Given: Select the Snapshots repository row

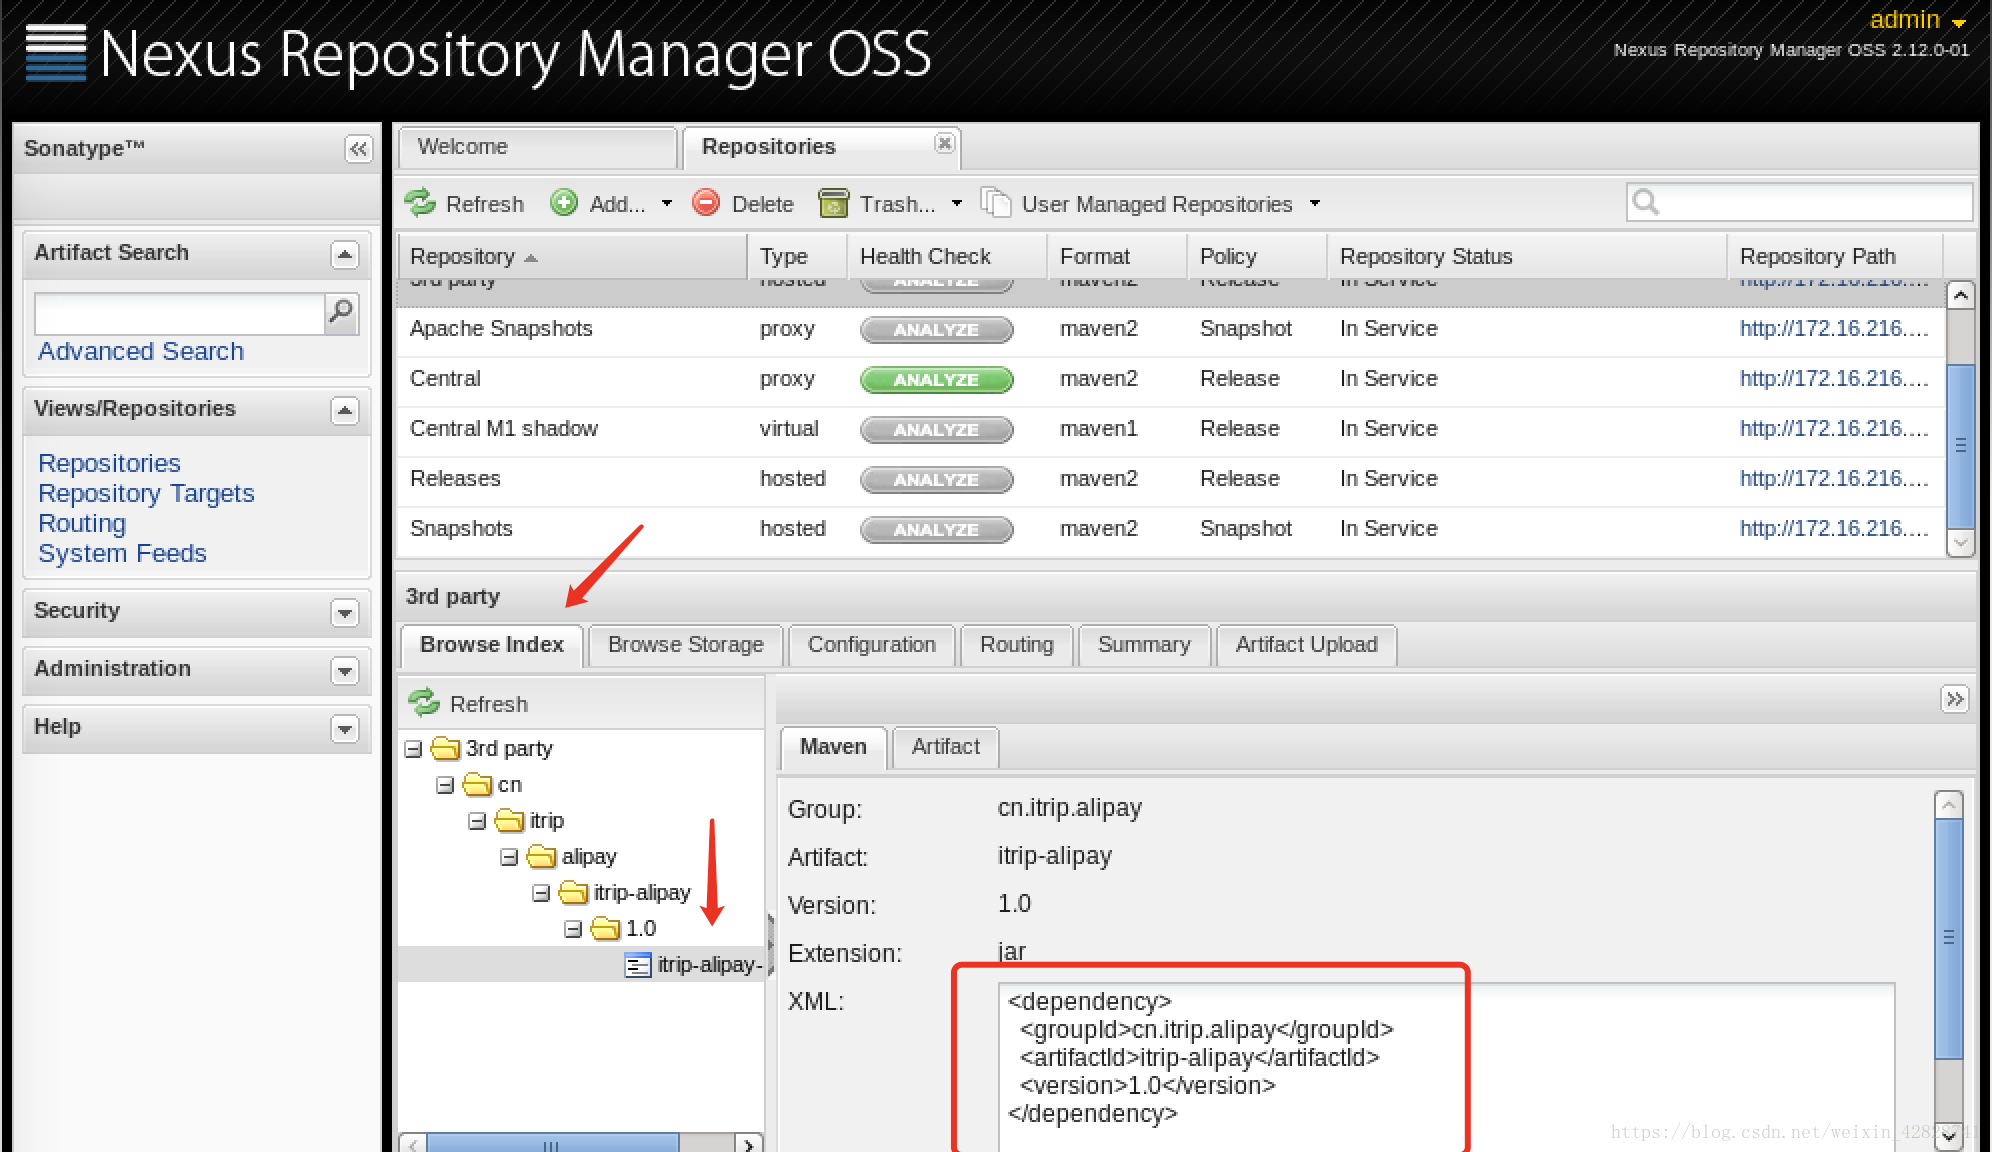Looking at the screenshot, I should tap(1172, 529).
